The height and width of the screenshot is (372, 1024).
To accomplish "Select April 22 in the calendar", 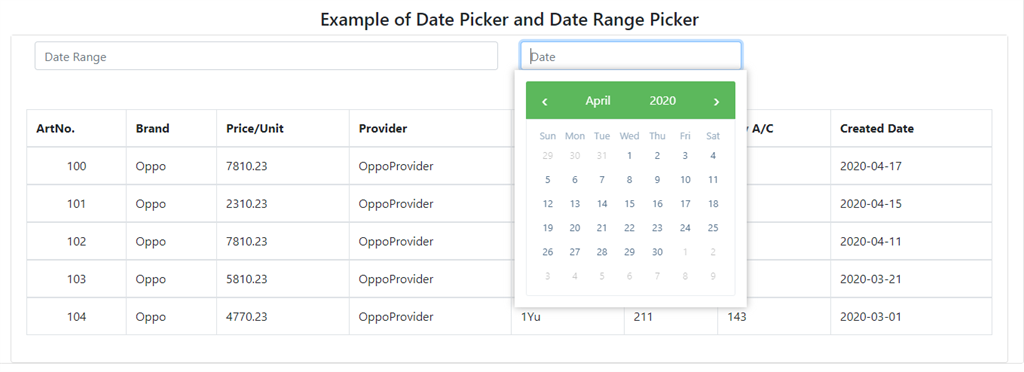I will click(630, 228).
